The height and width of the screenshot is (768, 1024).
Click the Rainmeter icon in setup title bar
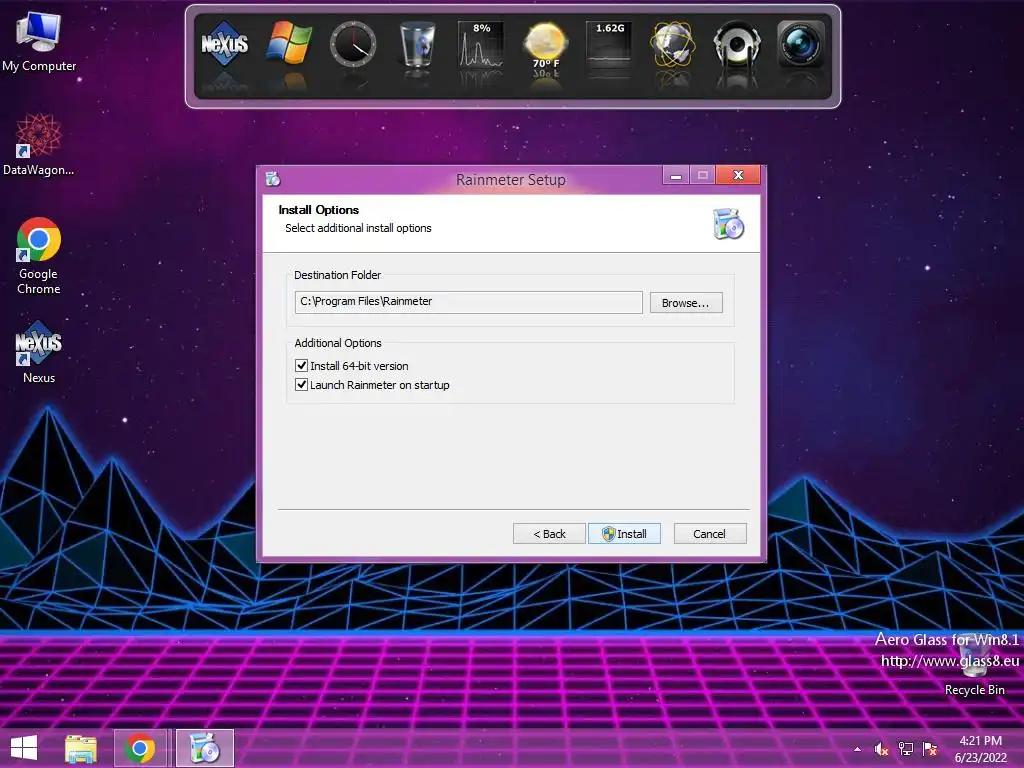click(273, 178)
